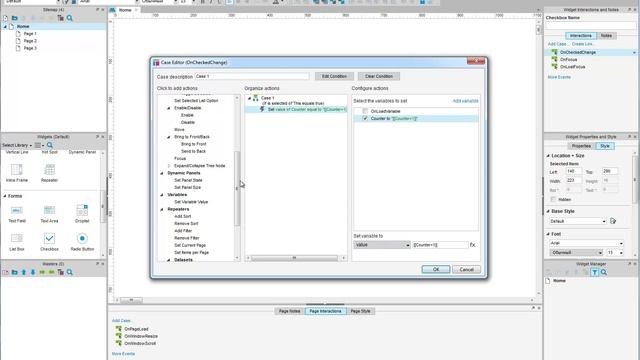Confirm the dialog with OK
Image resolution: width=640 pixels, height=360 pixels.
point(436,269)
